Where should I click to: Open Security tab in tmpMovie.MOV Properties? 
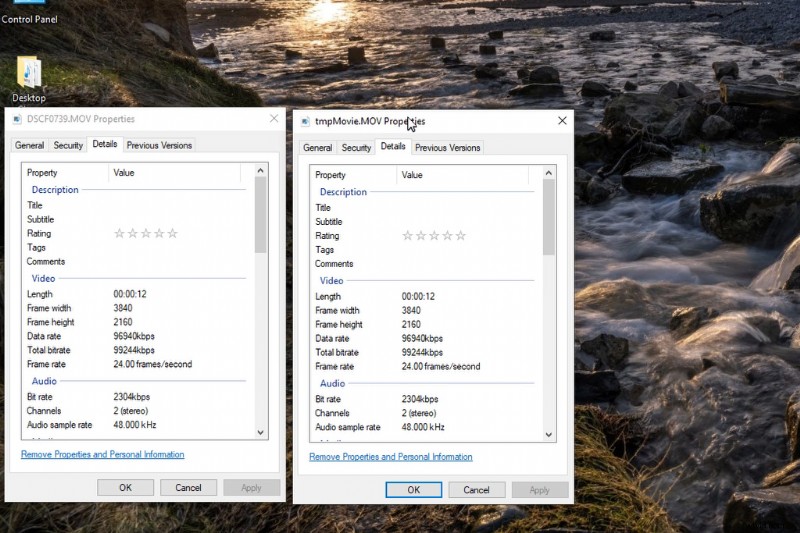pos(356,148)
